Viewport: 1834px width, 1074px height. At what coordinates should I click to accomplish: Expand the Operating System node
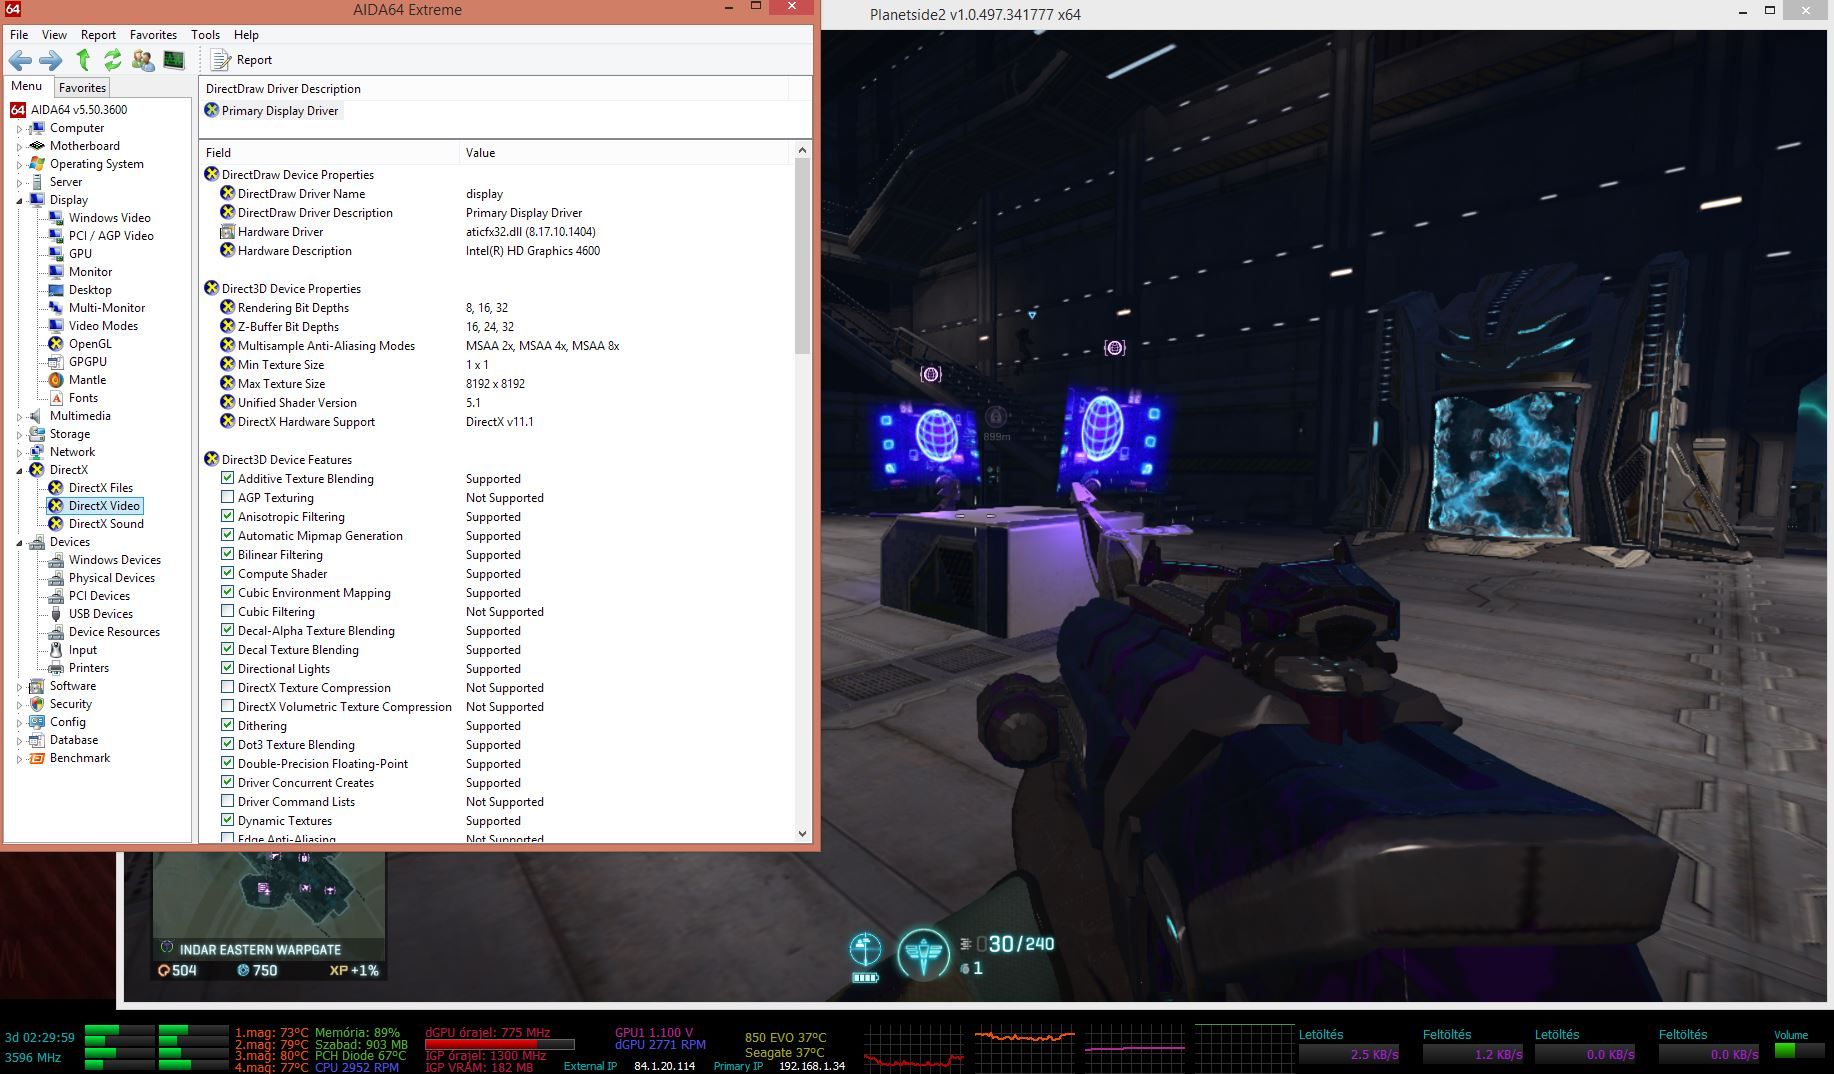tap(18, 165)
